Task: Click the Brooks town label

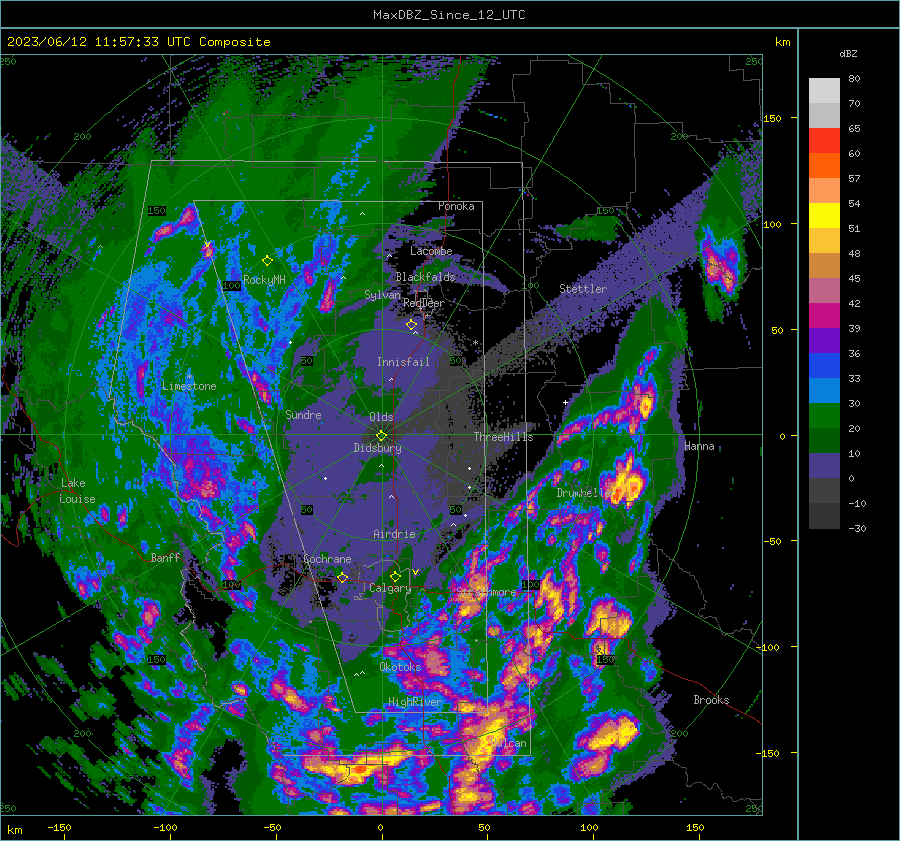Action: coord(711,700)
